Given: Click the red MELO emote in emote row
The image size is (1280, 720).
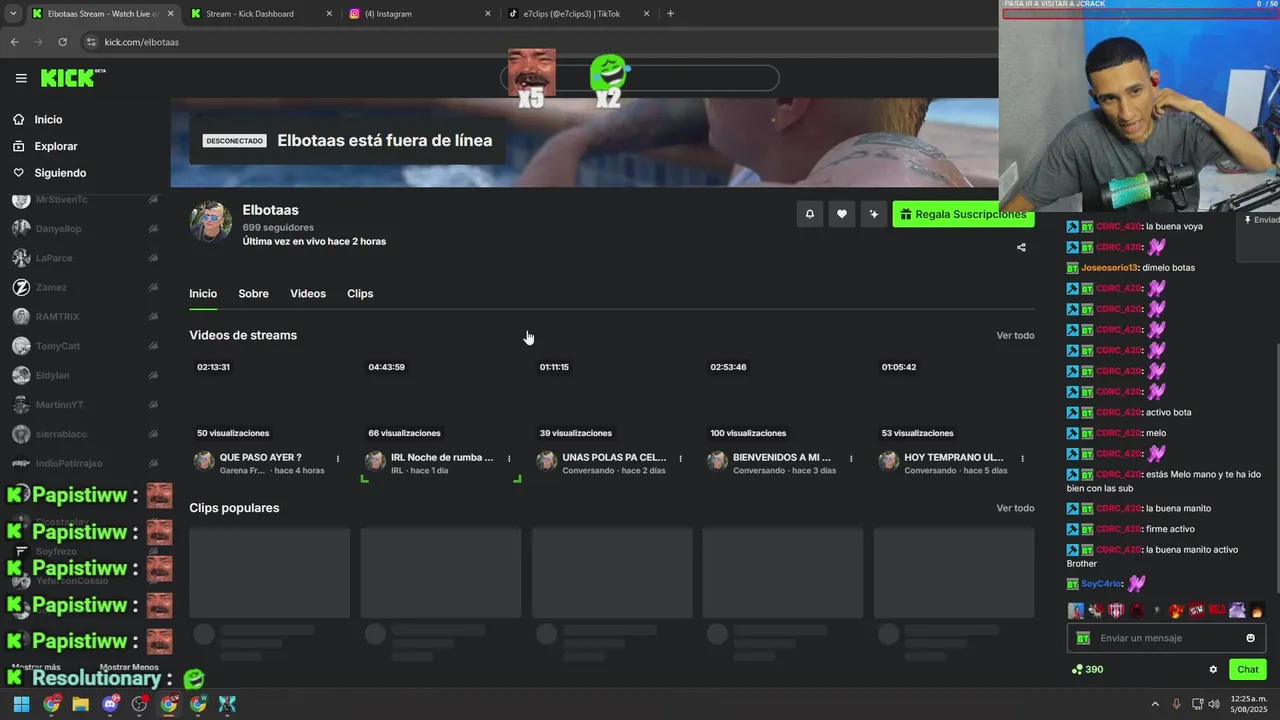Looking at the screenshot, I should (1217, 610).
